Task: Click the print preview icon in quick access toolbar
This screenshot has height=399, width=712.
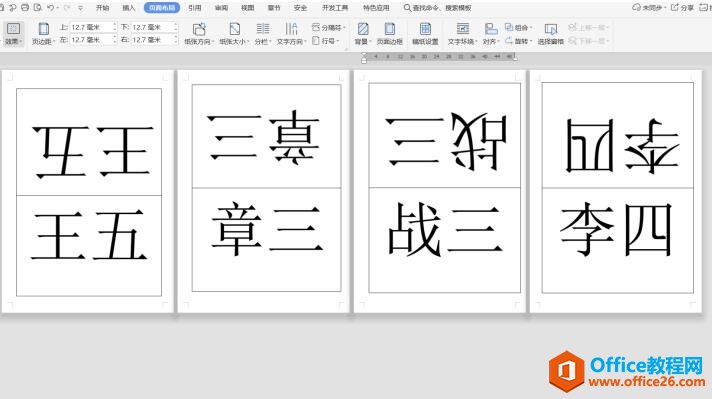Action: click(x=38, y=8)
